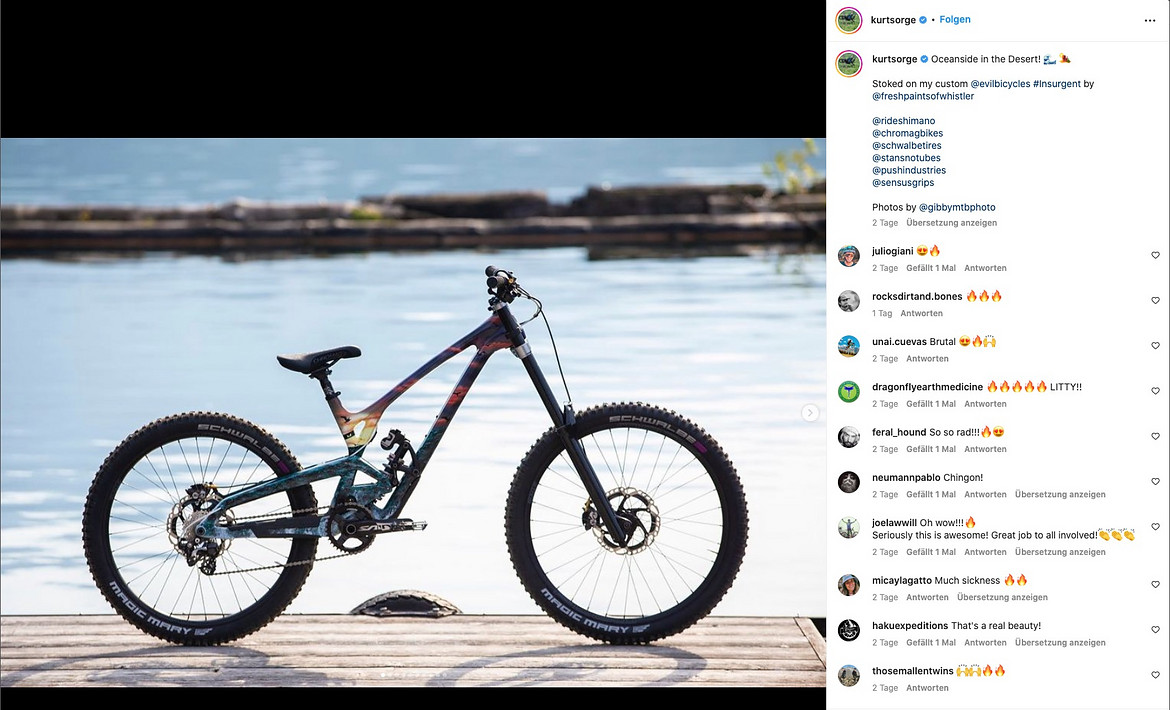Show translation of the post caption

click(x=951, y=223)
